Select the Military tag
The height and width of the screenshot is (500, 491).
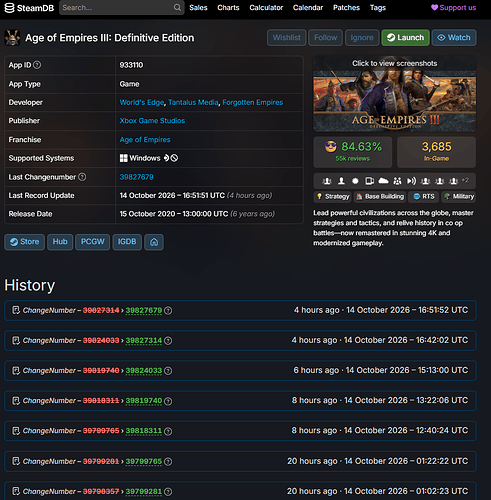459,197
